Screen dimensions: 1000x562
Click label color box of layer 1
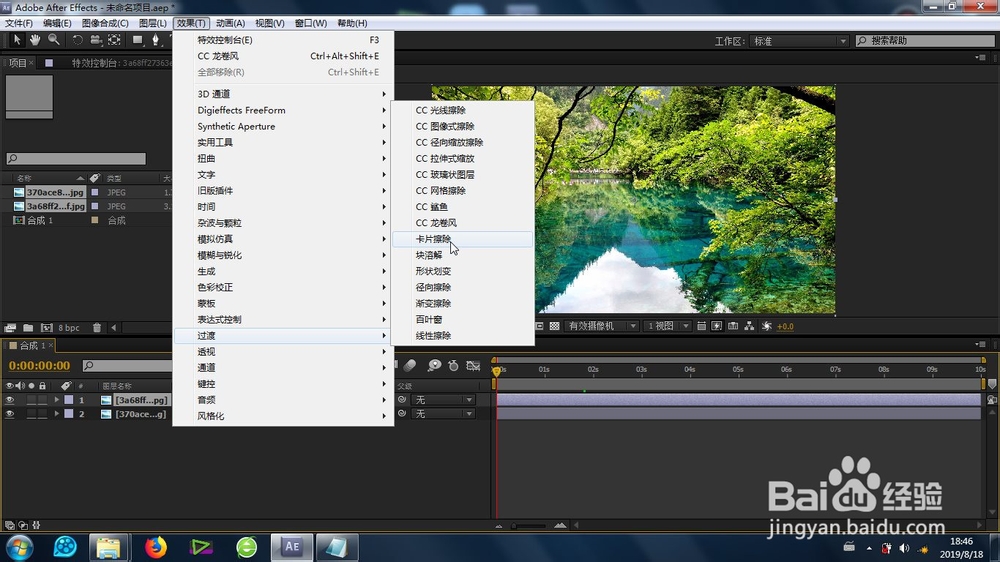click(69, 400)
